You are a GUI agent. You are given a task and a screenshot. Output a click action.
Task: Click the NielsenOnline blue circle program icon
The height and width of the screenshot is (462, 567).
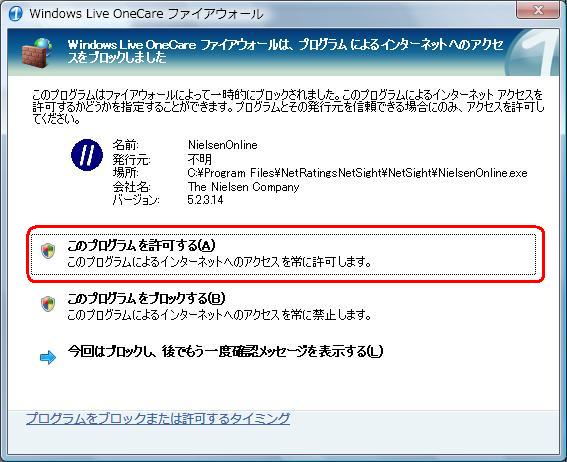87,155
